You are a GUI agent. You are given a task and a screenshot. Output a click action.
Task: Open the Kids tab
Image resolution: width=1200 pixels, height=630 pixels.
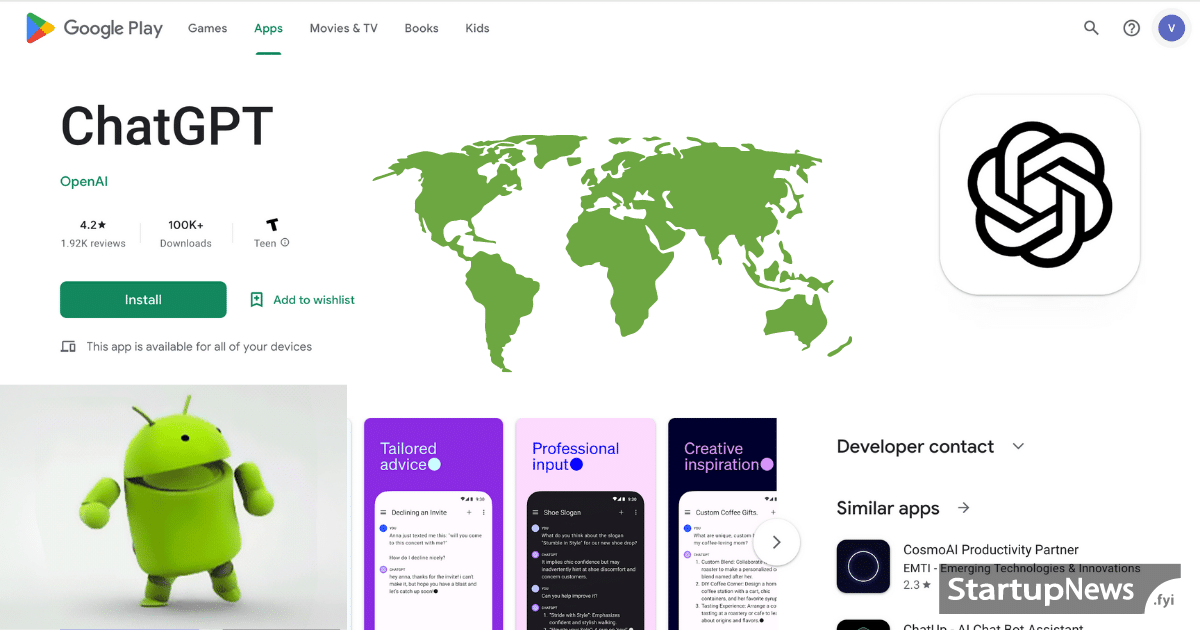477,28
